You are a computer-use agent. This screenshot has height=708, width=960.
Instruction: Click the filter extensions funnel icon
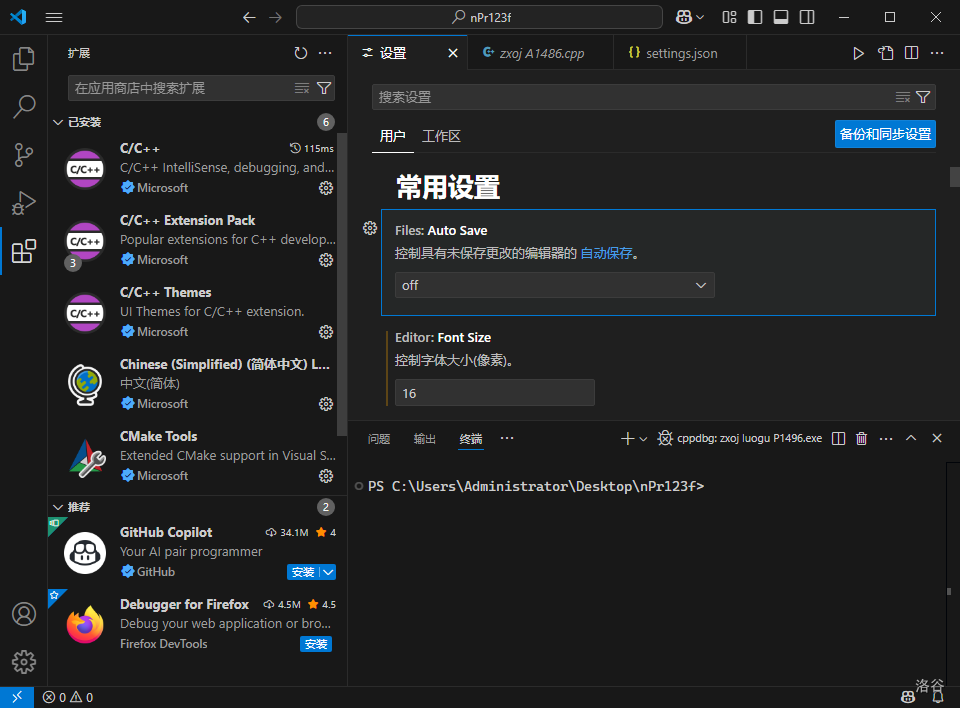(x=324, y=88)
